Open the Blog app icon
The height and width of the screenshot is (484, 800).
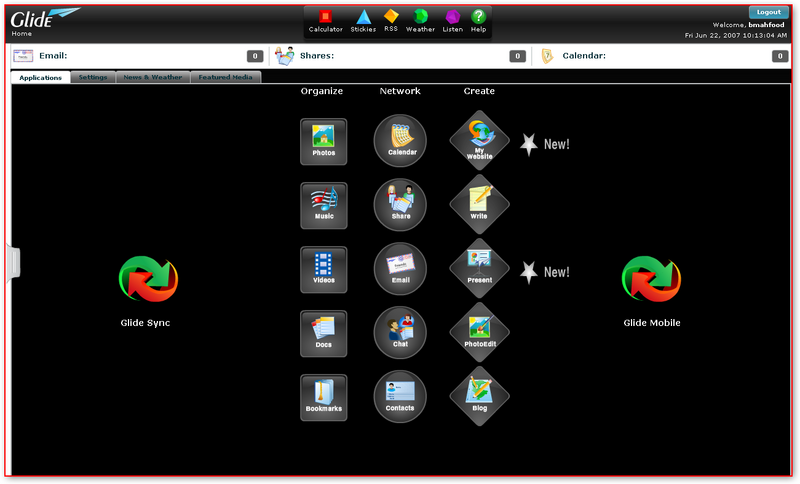(x=480, y=396)
